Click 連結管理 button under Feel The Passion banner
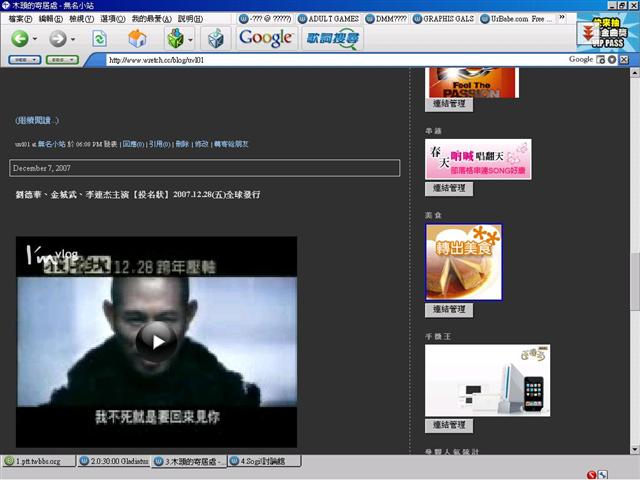The width and height of the screenshot is (640, 480). click(x=449, y=104)
